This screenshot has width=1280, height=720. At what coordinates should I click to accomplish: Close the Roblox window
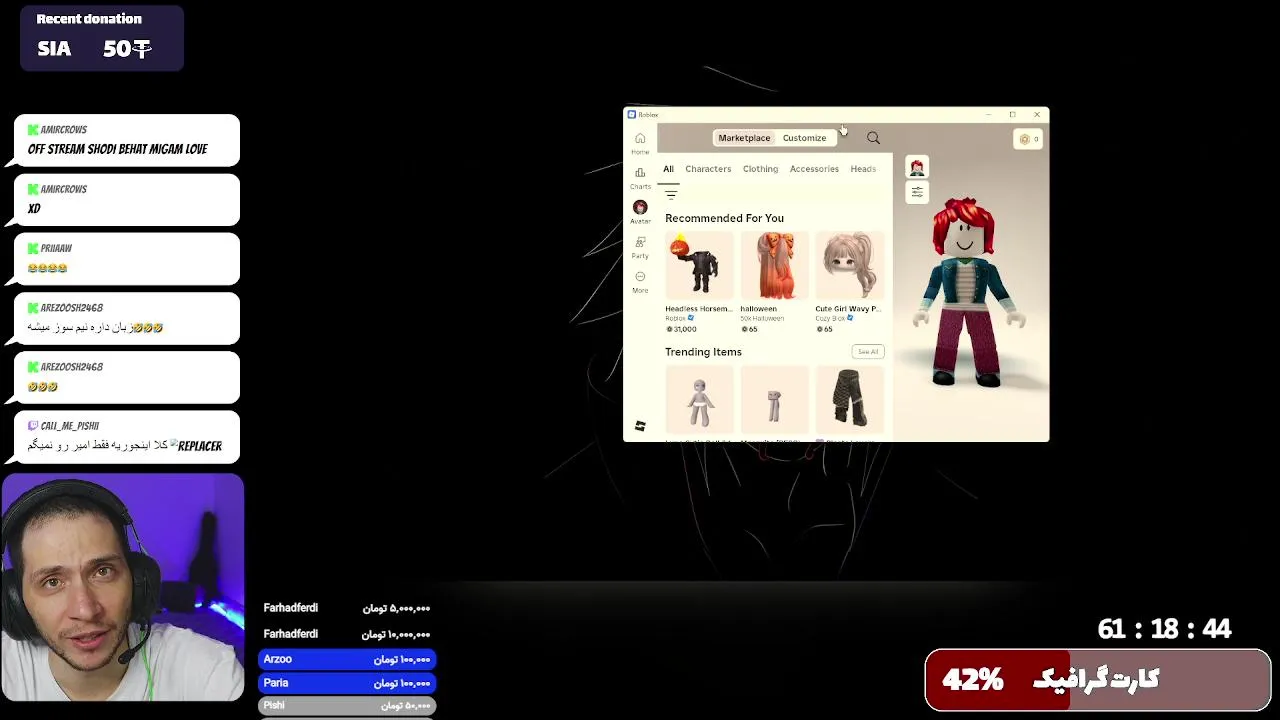coord(1037,114)
